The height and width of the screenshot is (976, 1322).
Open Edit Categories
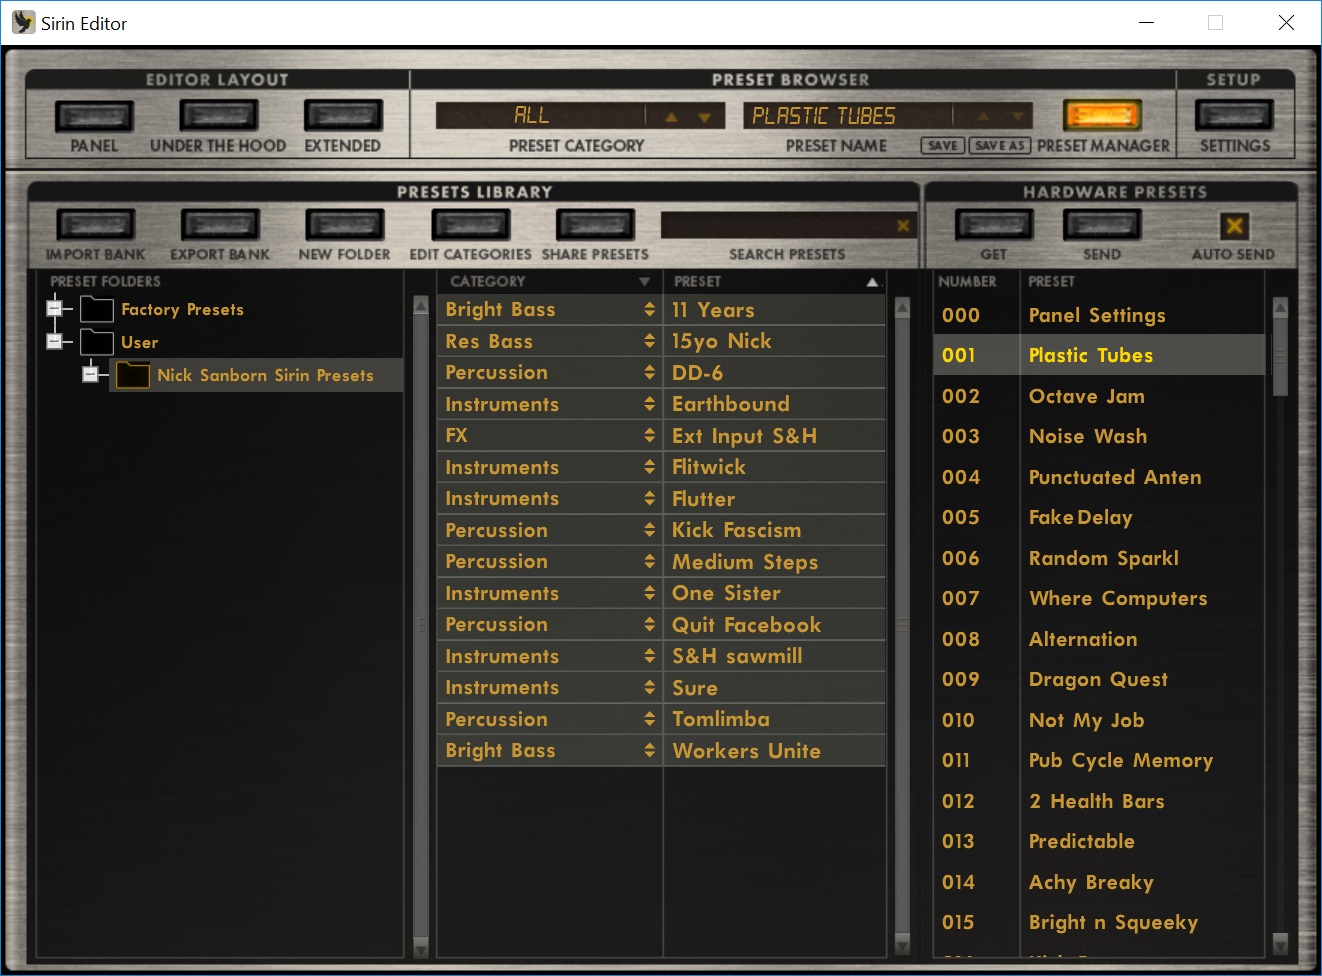pyautogui.click(x=470, y=225)
